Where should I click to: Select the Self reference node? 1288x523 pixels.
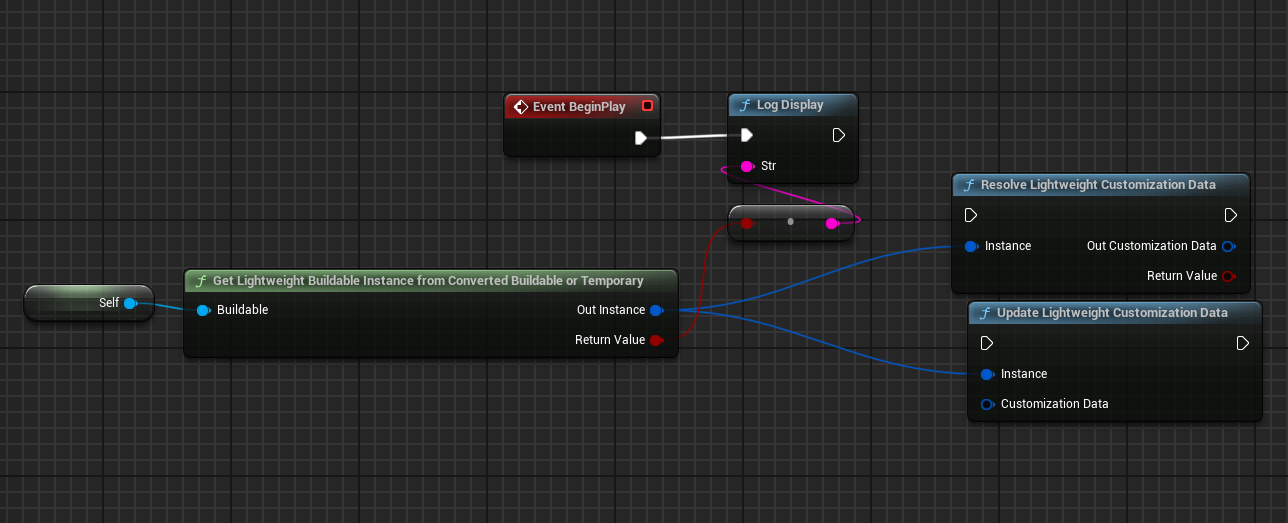(89, 303)
